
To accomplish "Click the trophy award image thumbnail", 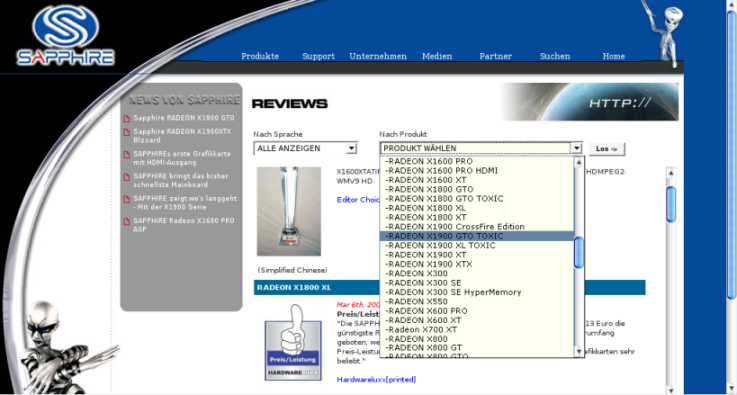I will (x=289, y=211).
